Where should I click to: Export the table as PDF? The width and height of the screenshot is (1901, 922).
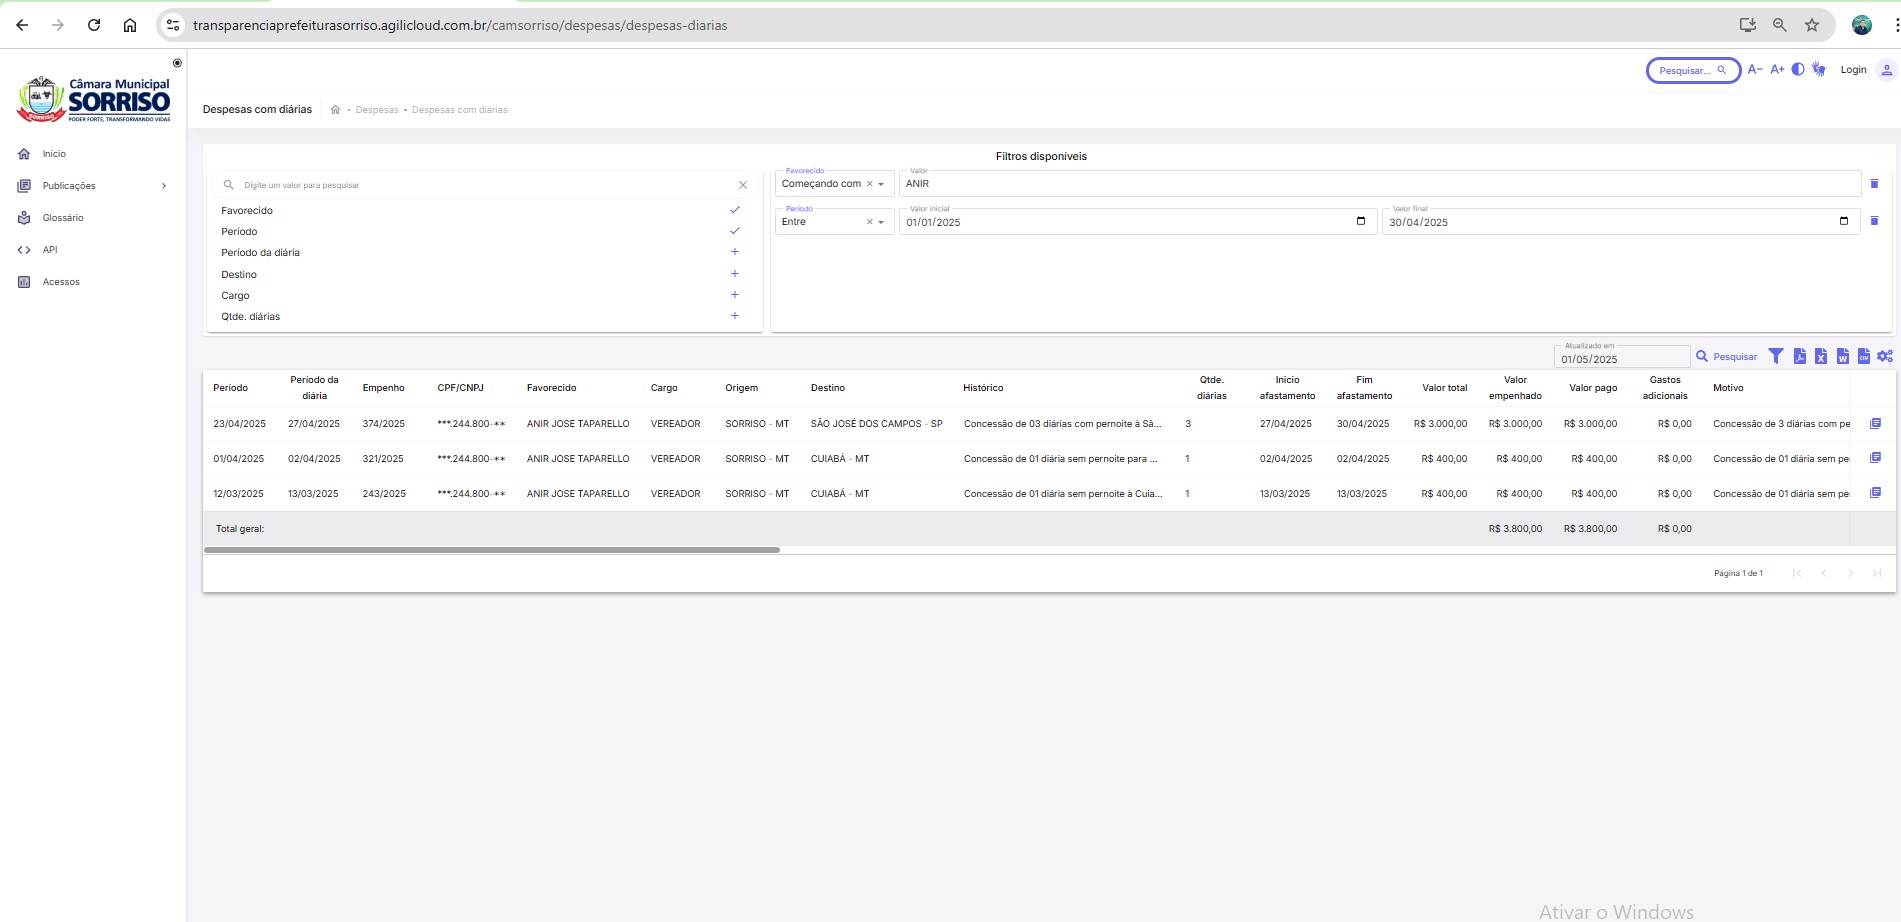(1799, 356)
